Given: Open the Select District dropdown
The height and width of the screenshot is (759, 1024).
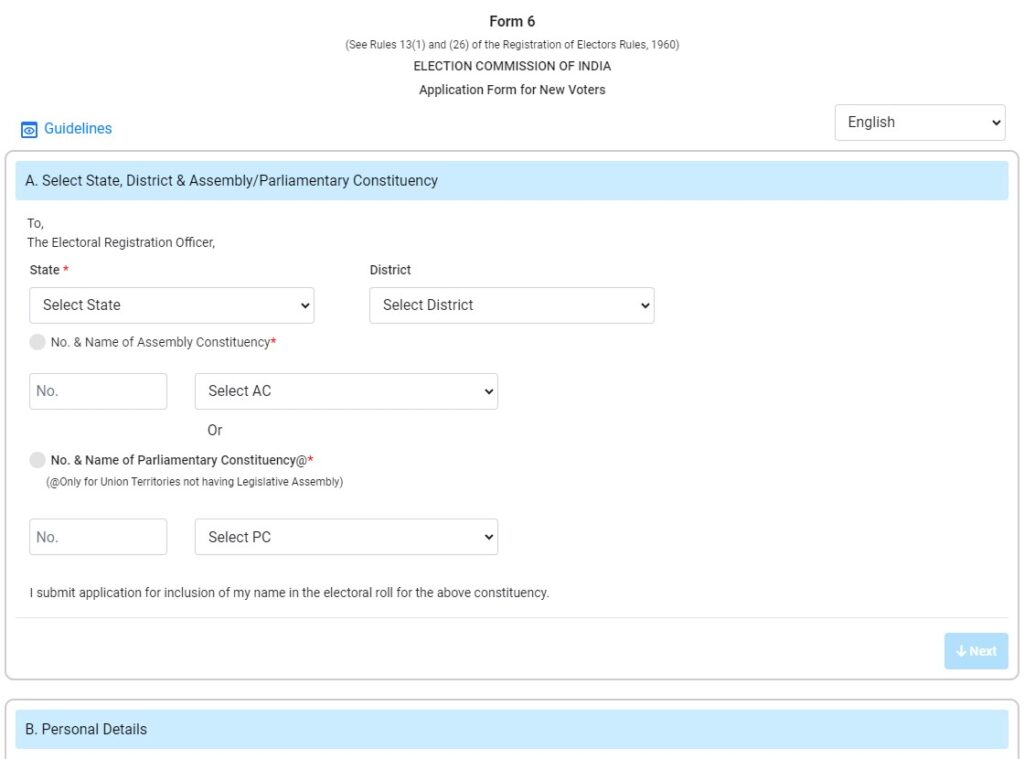Looking at the screenshot, I should click(510, 305).
